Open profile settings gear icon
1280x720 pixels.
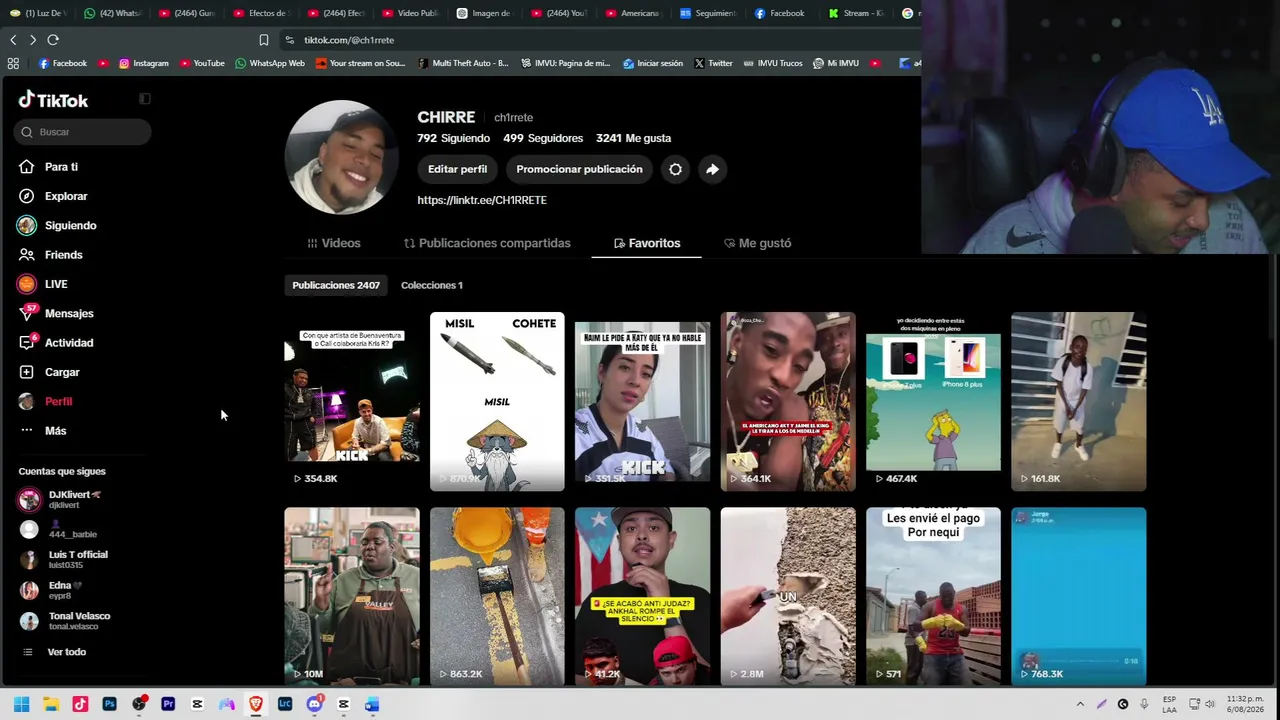(675, 169)
